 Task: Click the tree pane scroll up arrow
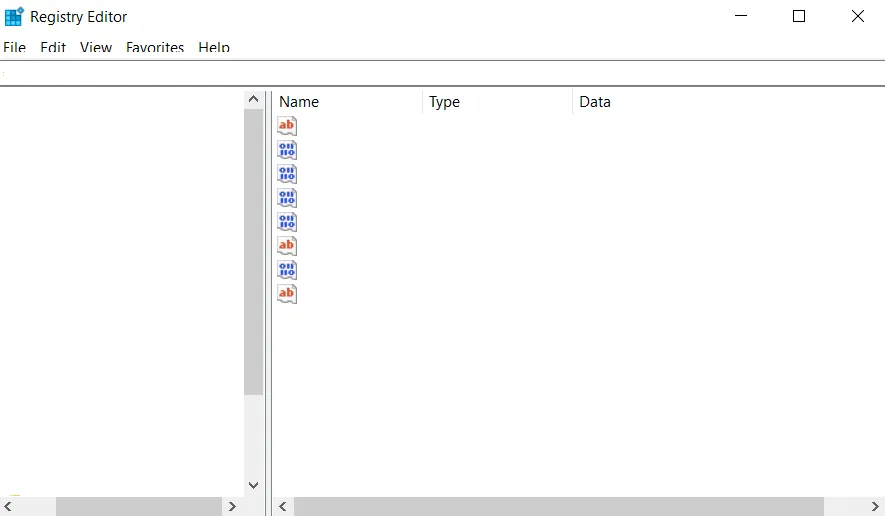pos(253,99)
